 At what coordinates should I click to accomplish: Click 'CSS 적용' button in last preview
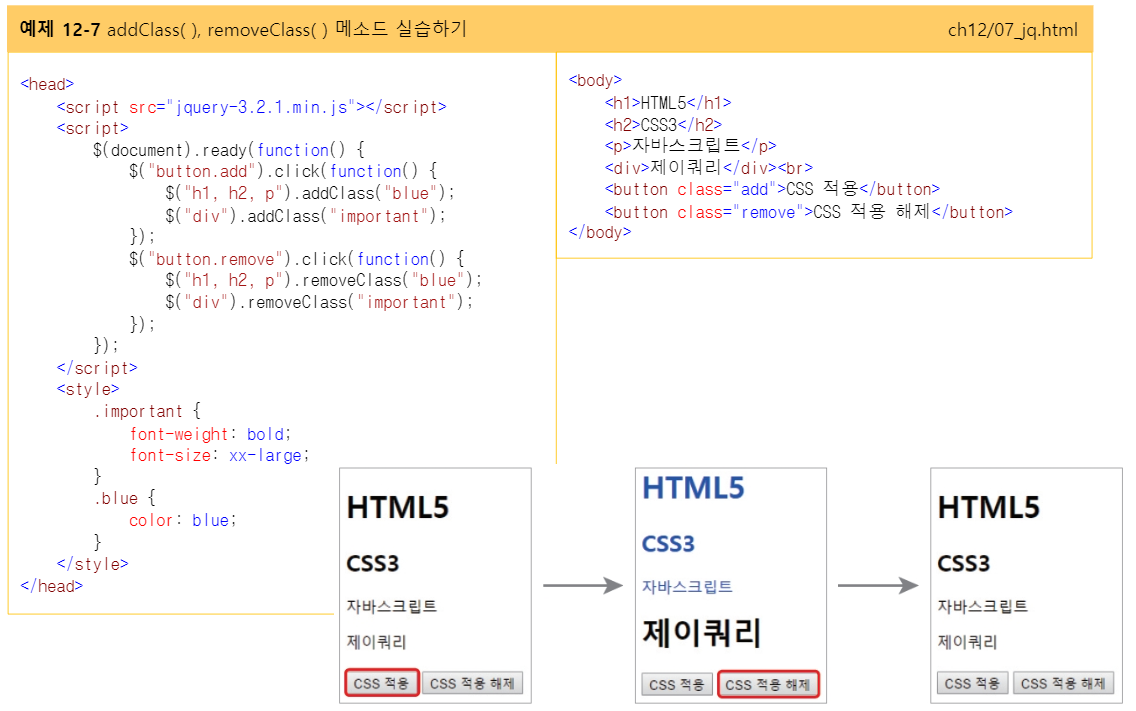click(972, 683)
